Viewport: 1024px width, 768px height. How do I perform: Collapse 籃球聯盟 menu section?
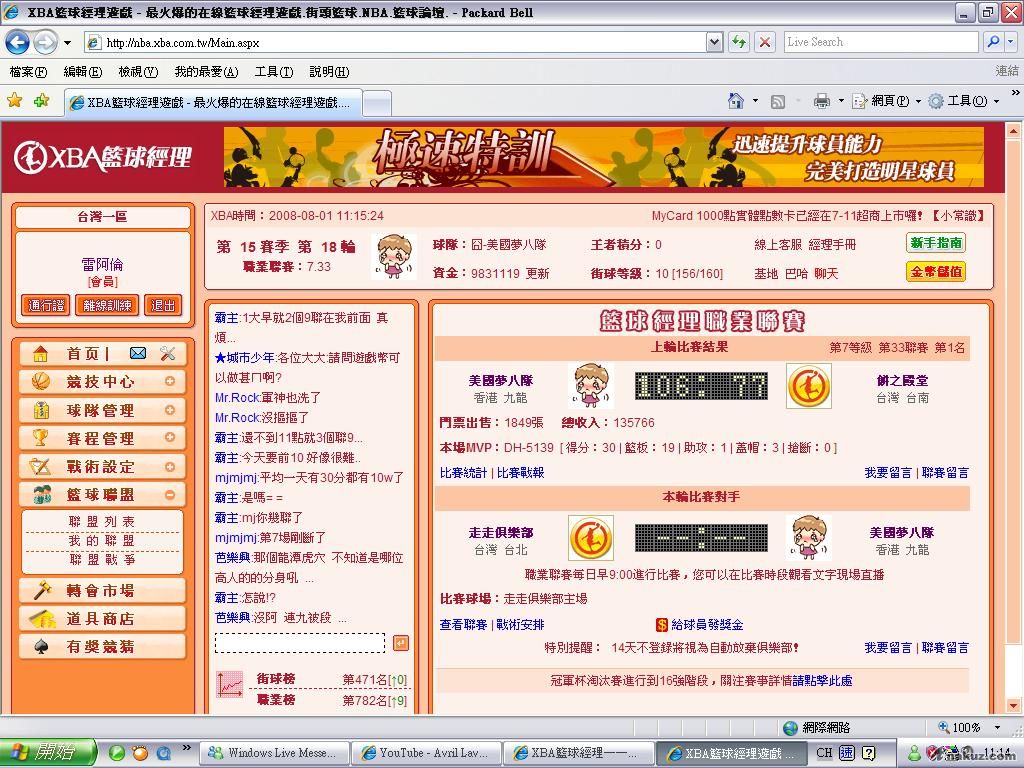pos(170,495)
